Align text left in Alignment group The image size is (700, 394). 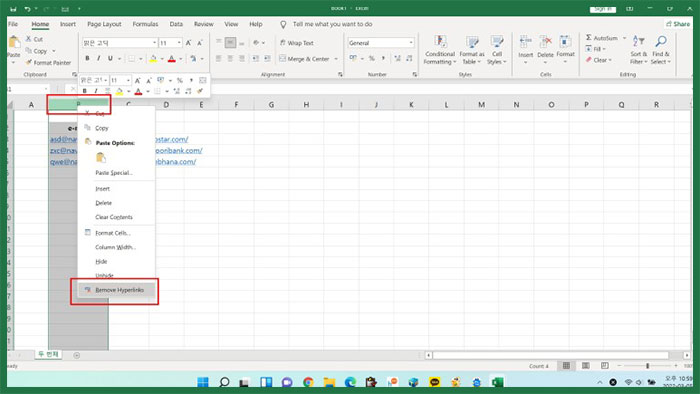click(x=218, y=58)
